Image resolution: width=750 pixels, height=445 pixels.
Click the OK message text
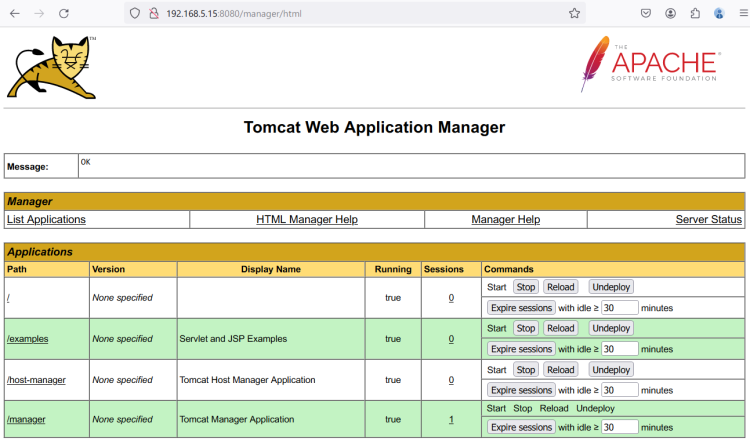86,162
